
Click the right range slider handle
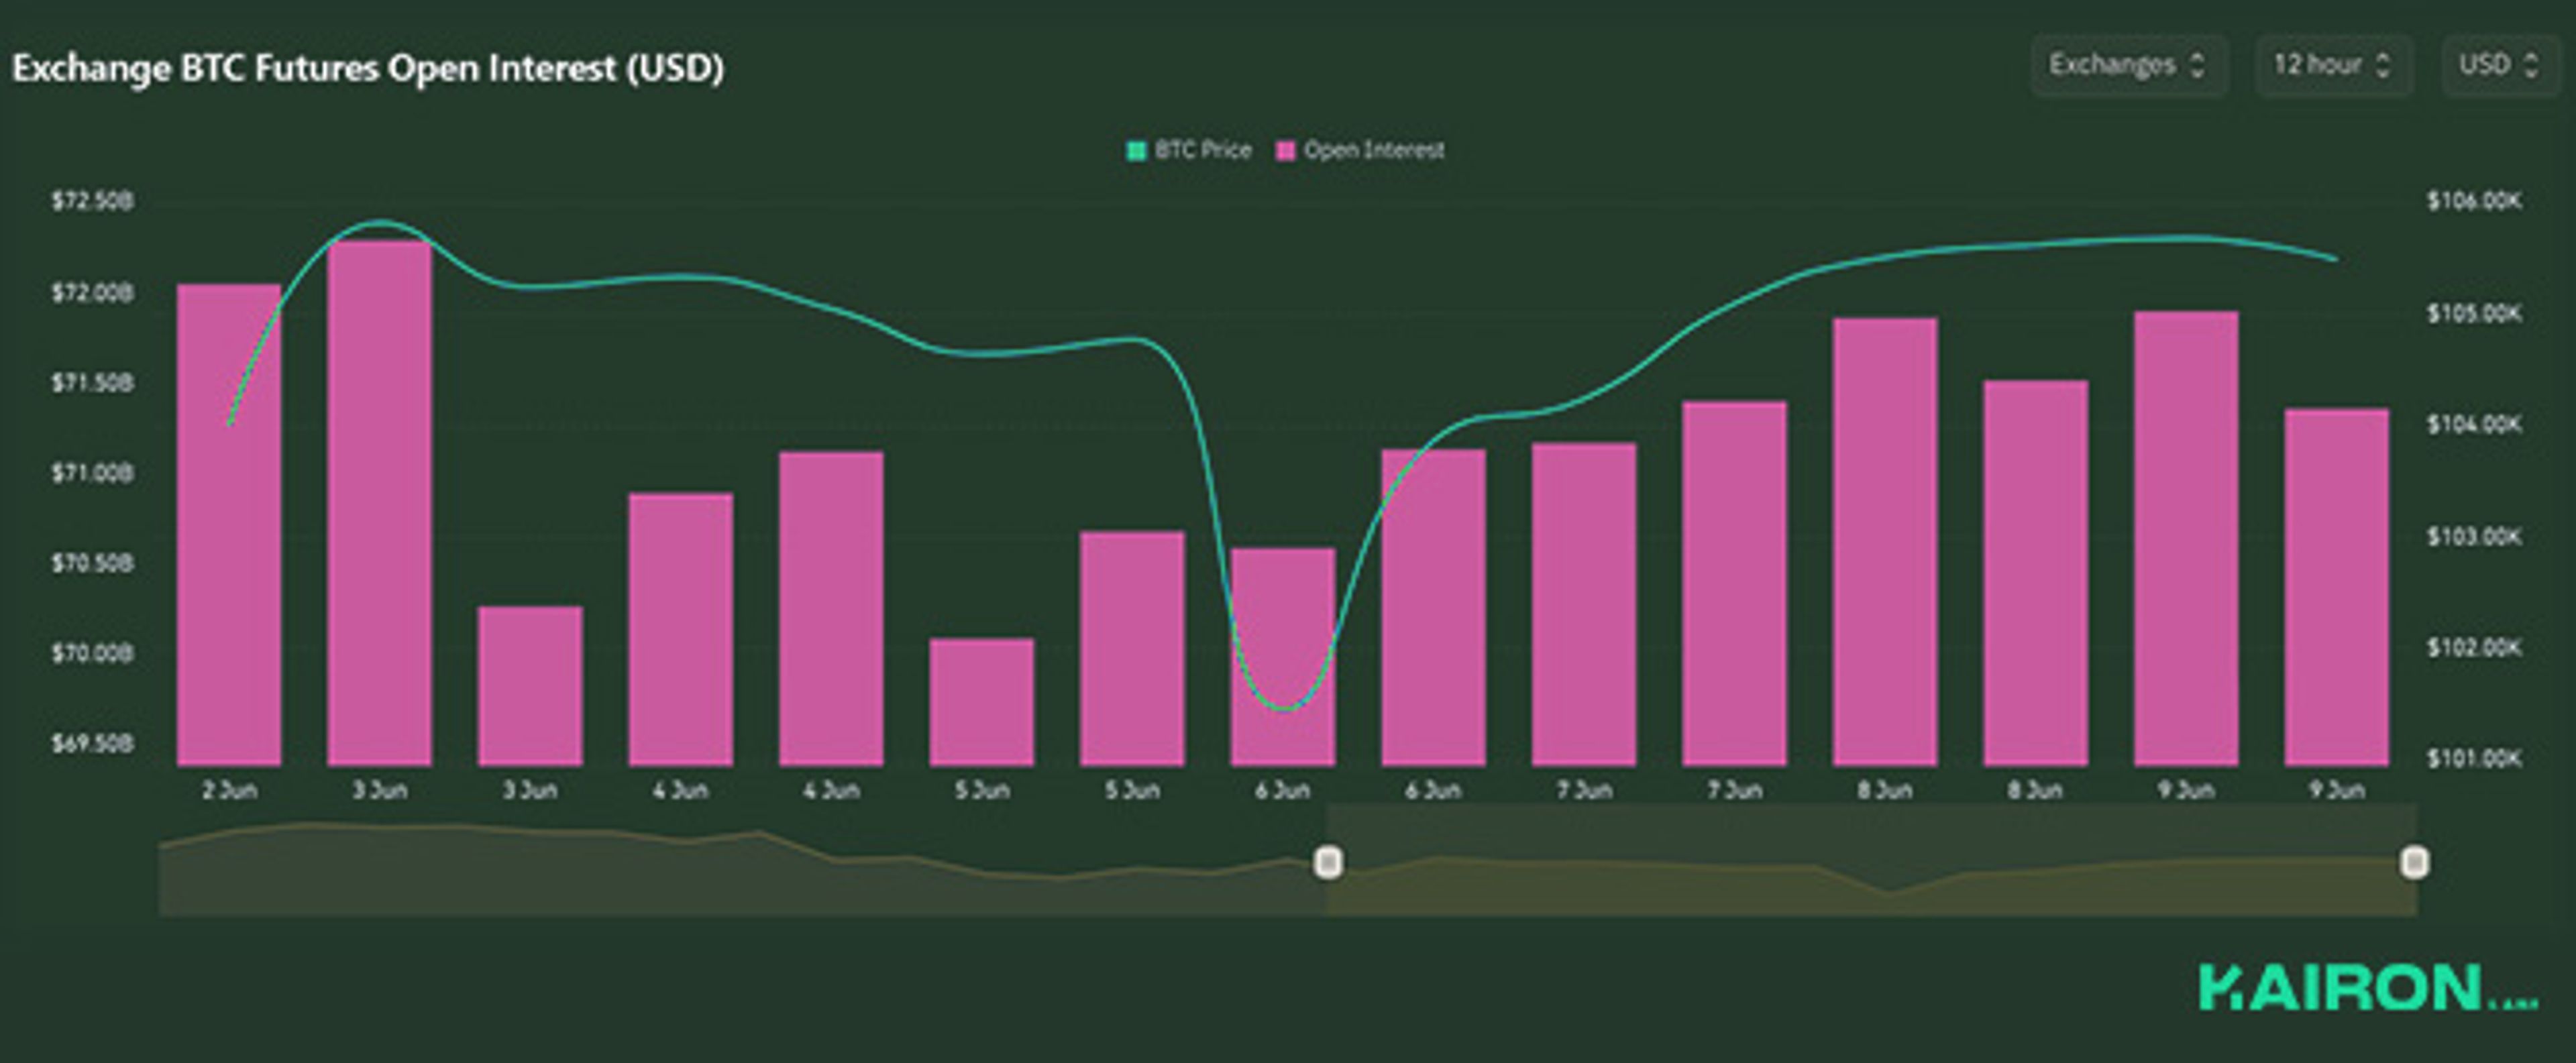[x=2414, y=861]
